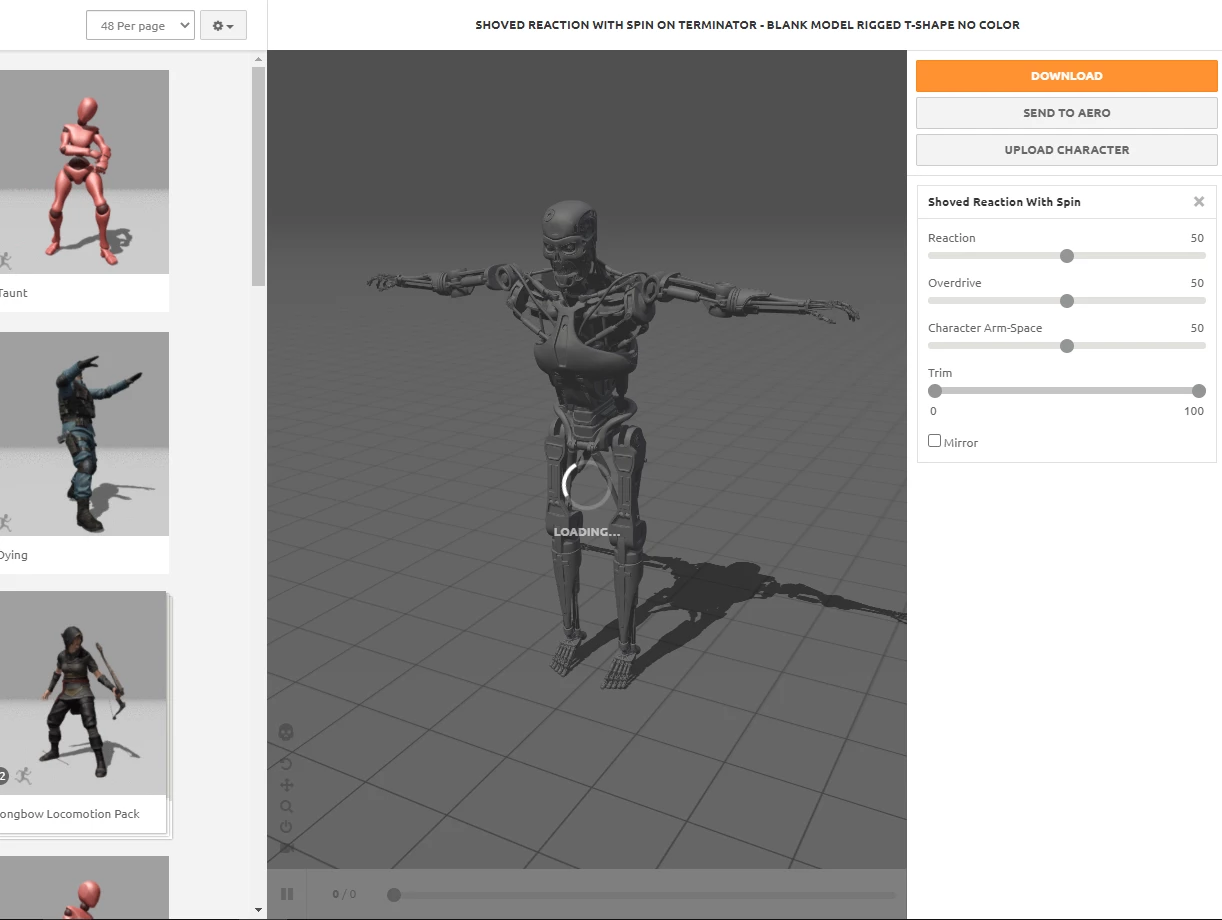Click the animation list vertical scrollbar
This screenshot has width=1222, height=920.
click(x=259, y=176)
